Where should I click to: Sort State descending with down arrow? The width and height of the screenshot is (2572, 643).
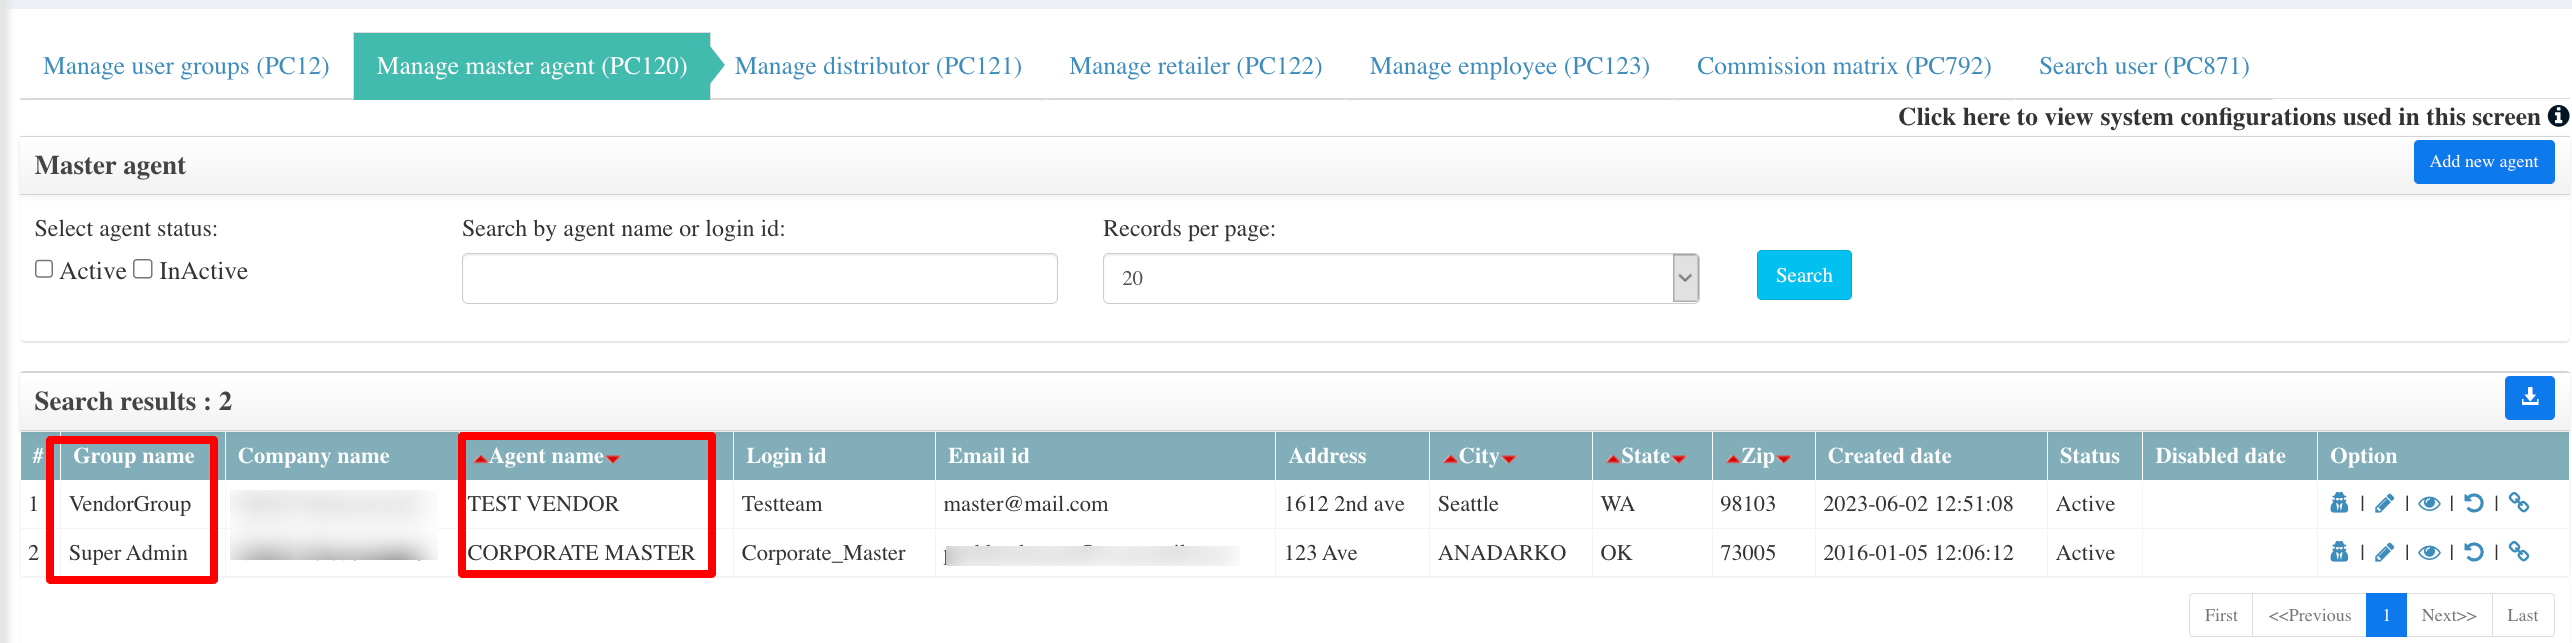click(x=1679, y=459)
